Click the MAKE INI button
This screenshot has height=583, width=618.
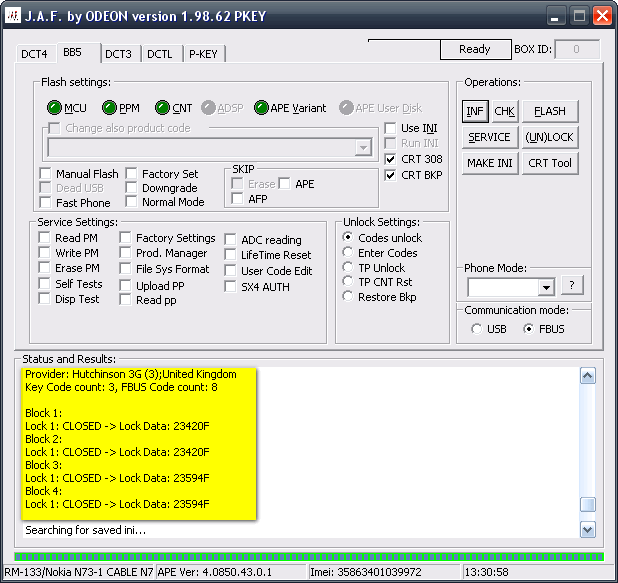tap(490, 163)
